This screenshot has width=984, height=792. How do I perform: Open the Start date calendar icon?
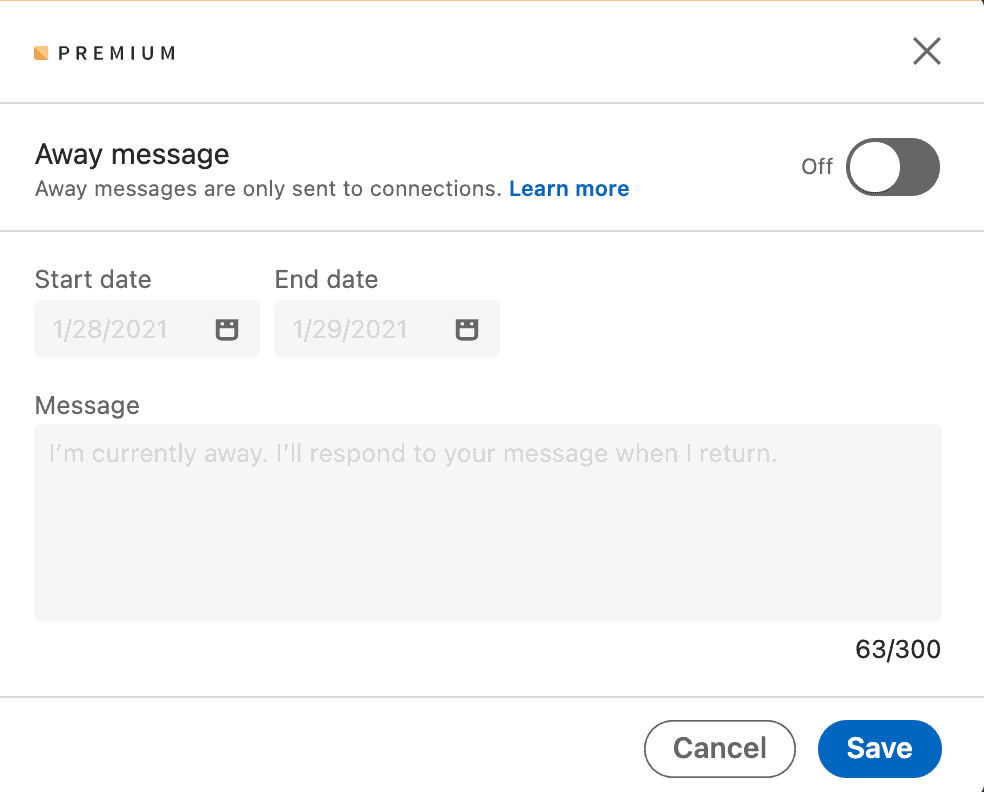pyautogui.click(x=227, y=330)
